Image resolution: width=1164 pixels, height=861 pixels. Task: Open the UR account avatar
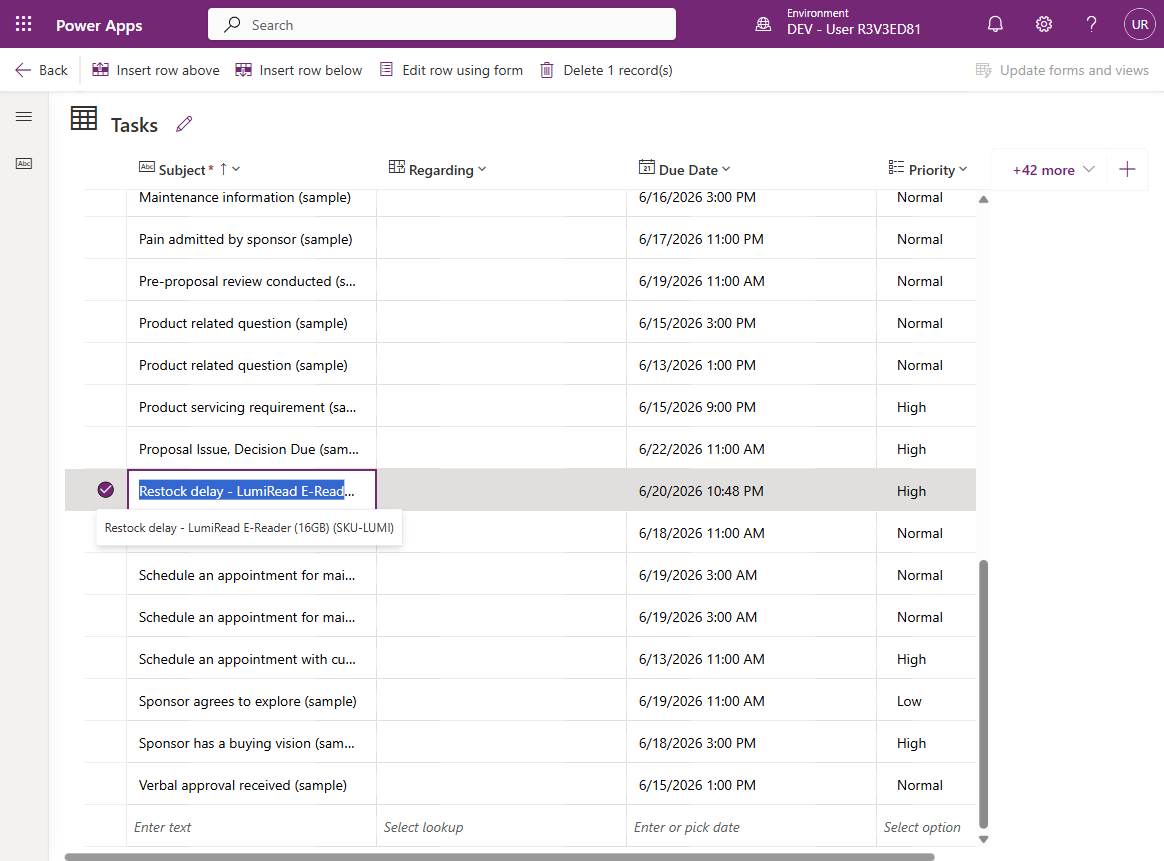point(1140,24)
